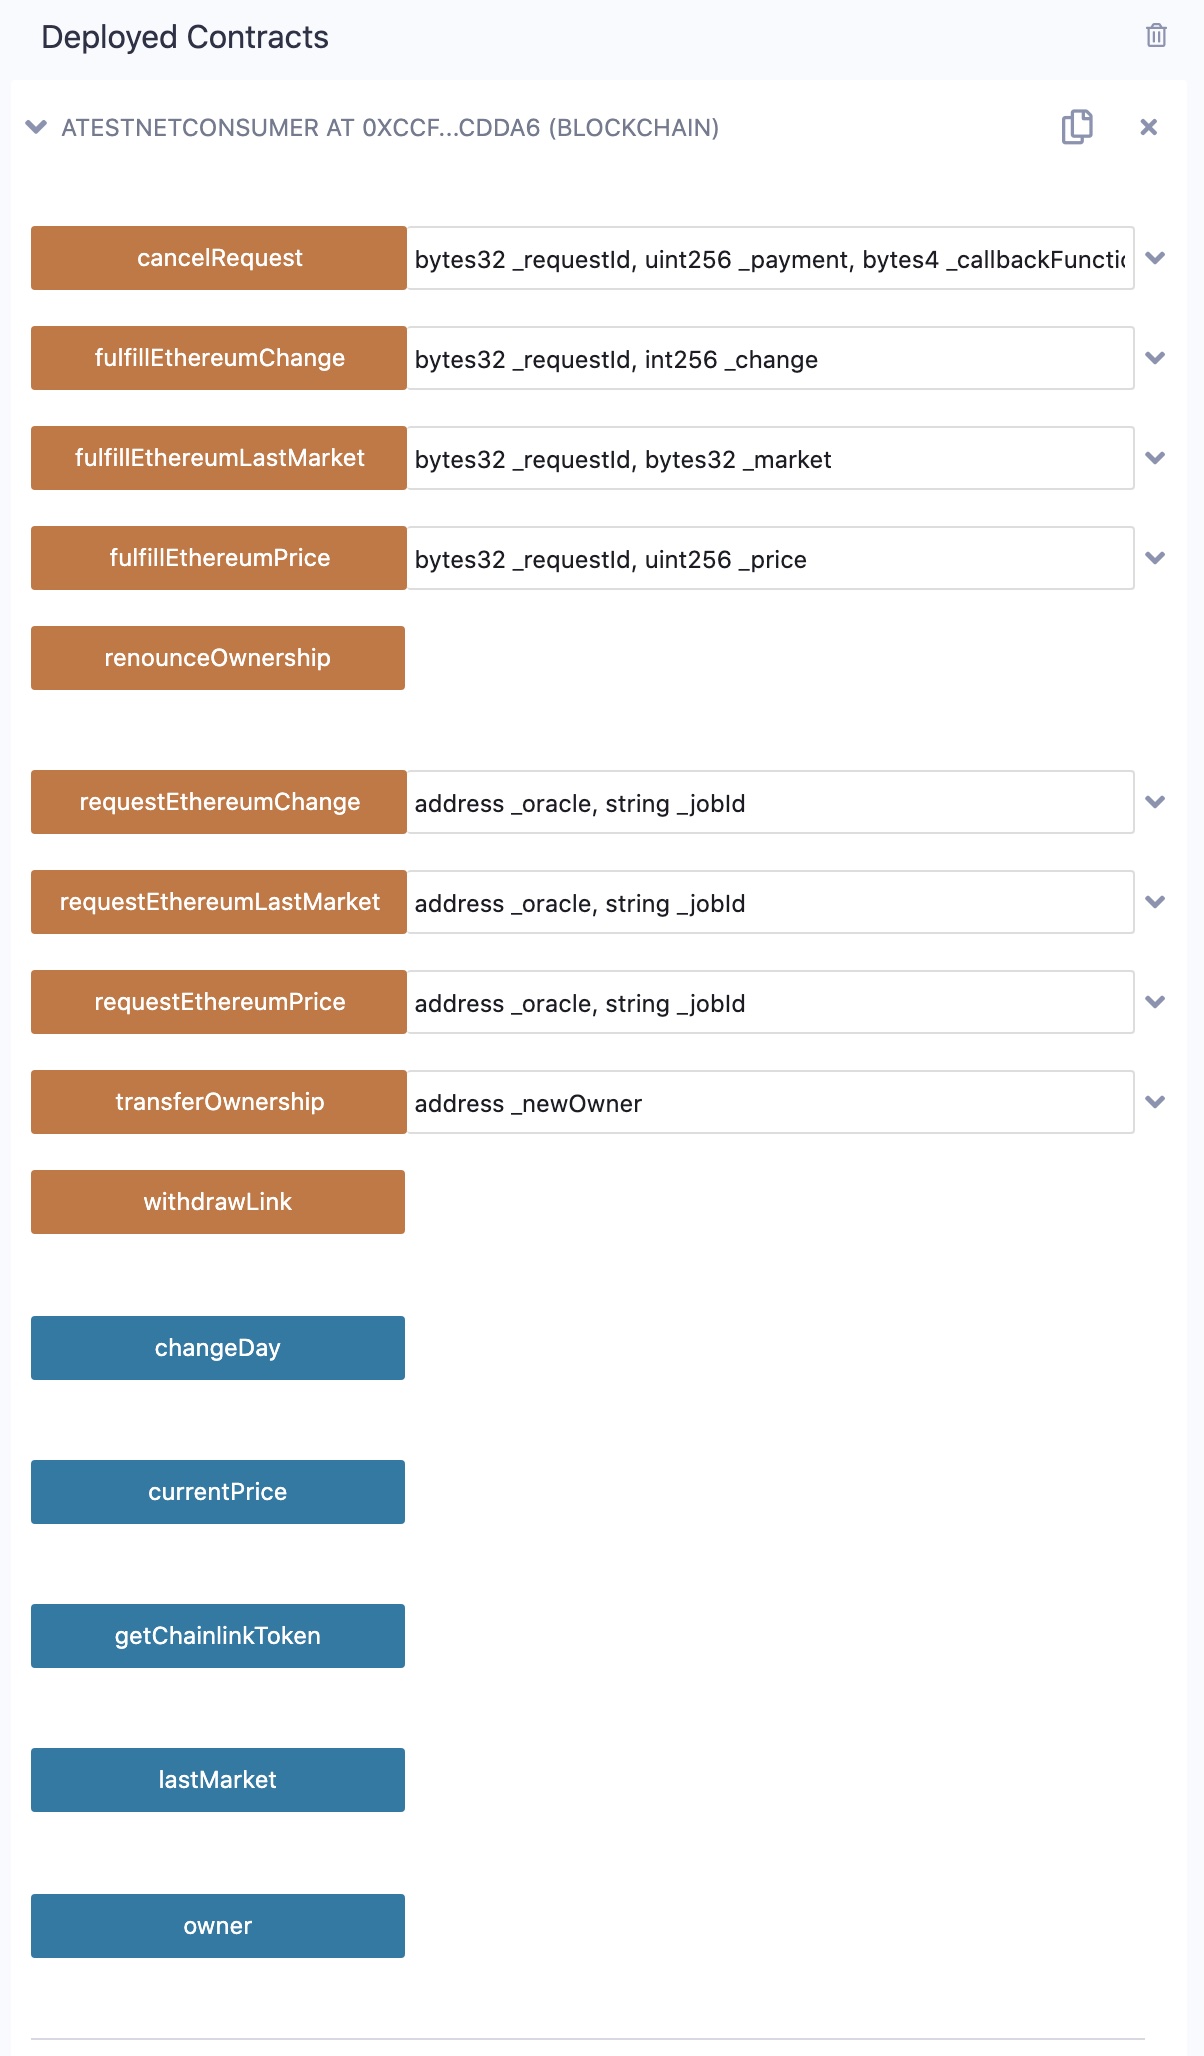Focus the fulfillEthereumLastMarket arguments input
This screenshot has height=2056, width=1204.
pos(770,458)
